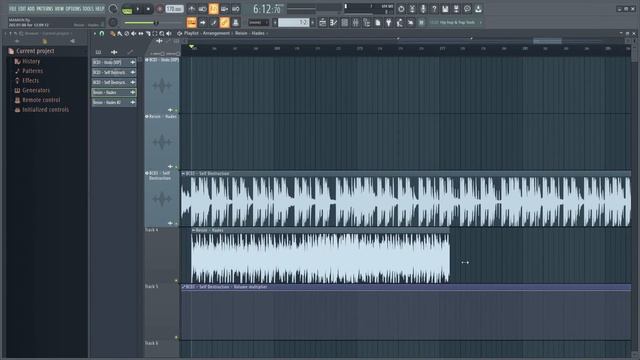640x360 pixels.
Task: Switch pattern/song mode toggle
Action: (127, 9)
